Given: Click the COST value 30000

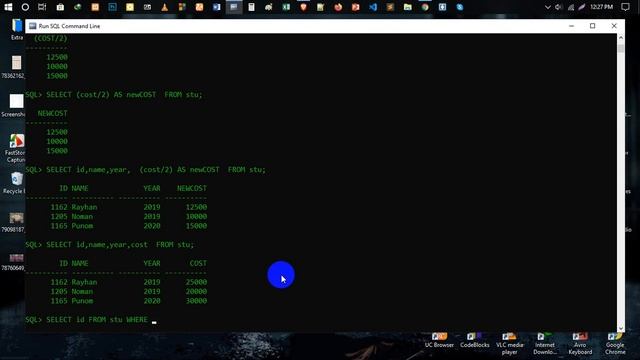Looking at the screenshot, I should point(196,301).
